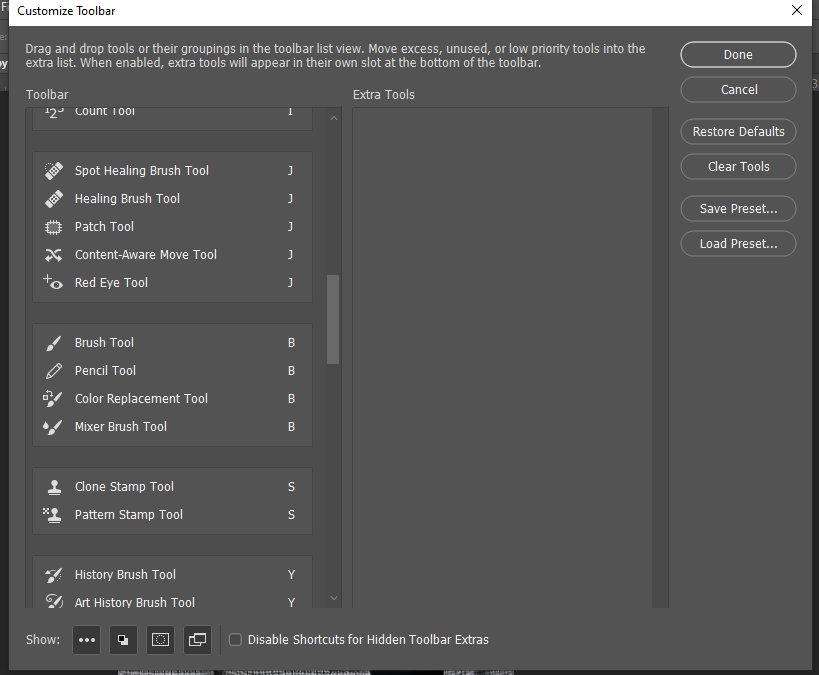This screenshot has width=819, height=675.
Task: Toggle the foreground/background color control visibility
Action: 123,640
